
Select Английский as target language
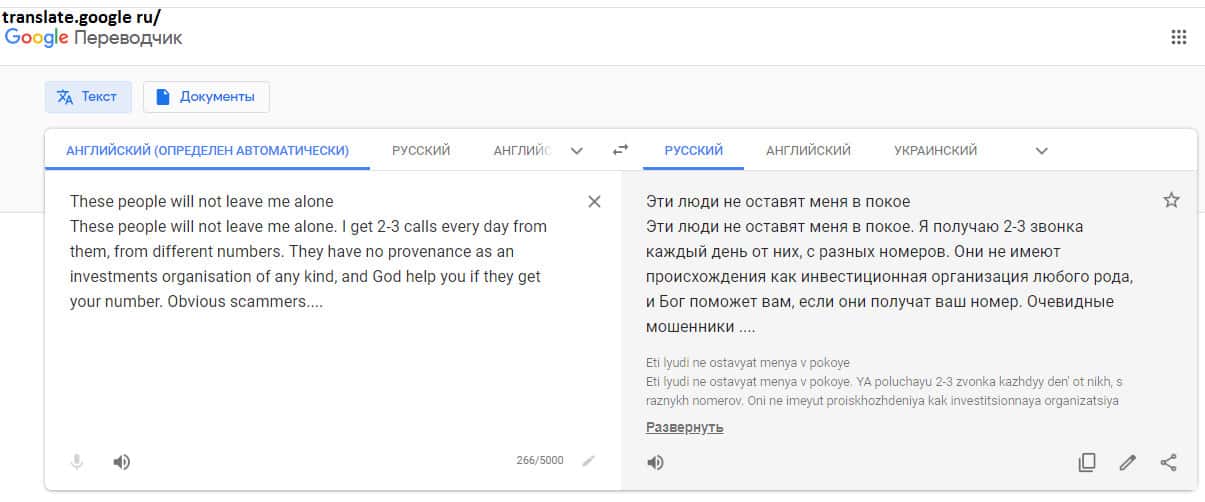point(808,151)
